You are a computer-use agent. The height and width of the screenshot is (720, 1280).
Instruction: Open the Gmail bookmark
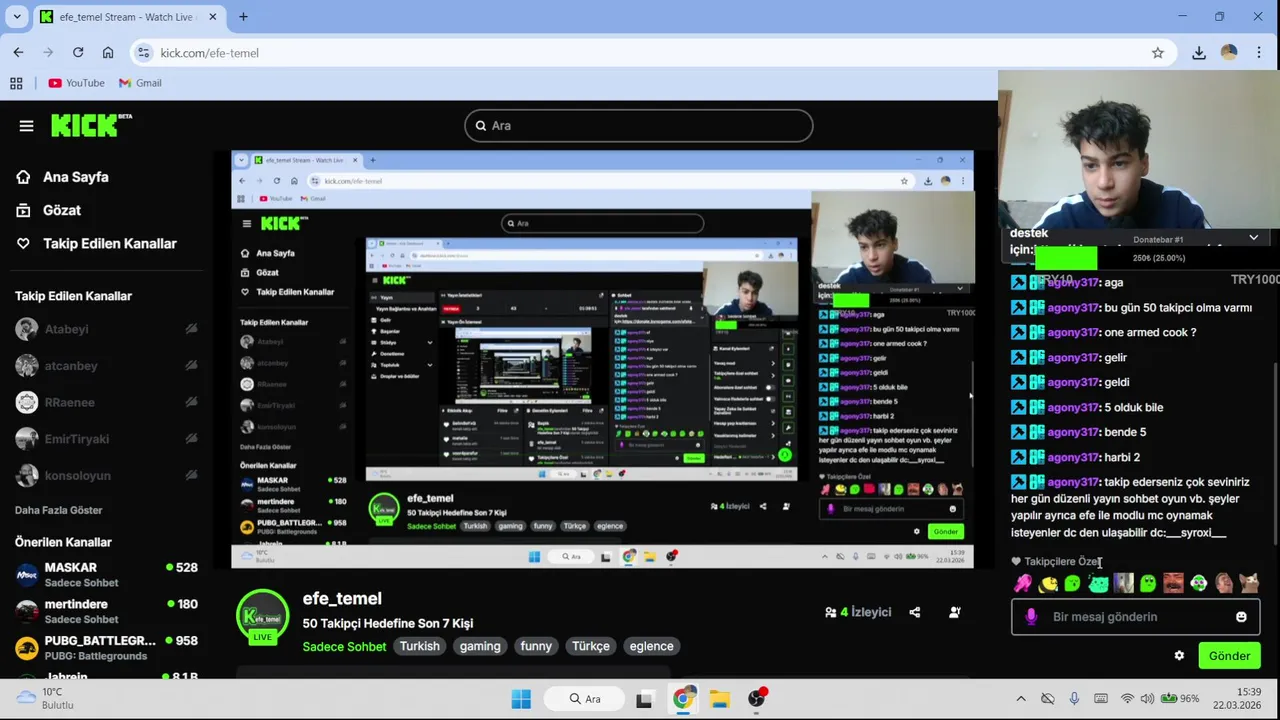click(140, 83)
